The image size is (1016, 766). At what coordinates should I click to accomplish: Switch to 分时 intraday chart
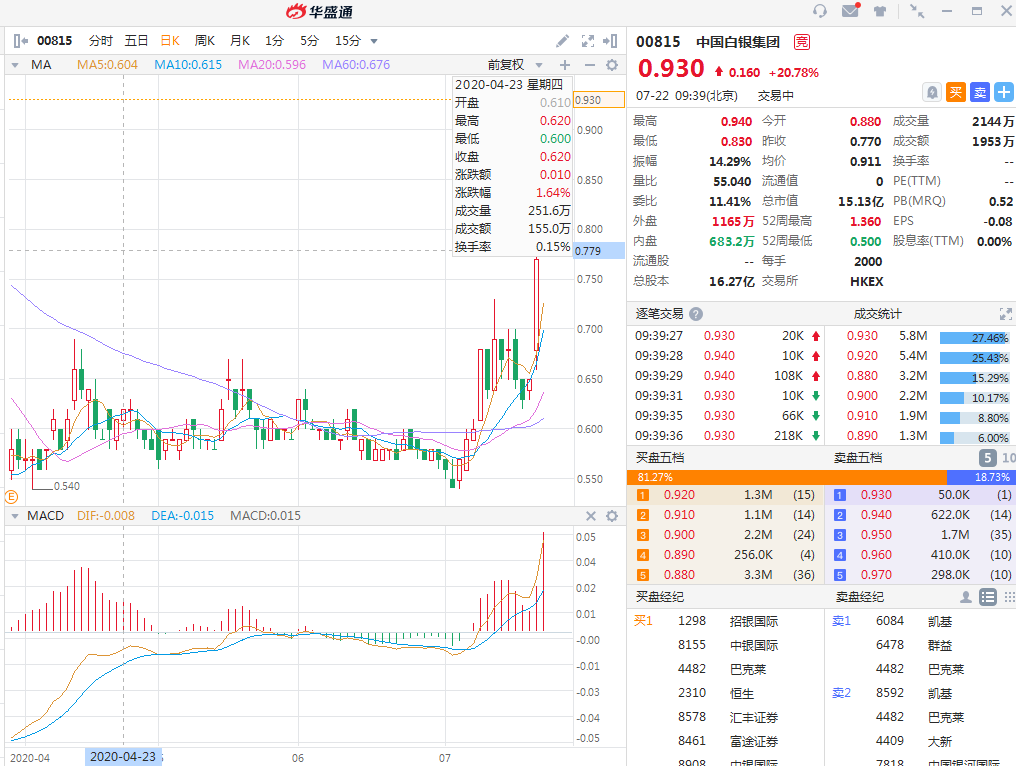tap(100, 41)
